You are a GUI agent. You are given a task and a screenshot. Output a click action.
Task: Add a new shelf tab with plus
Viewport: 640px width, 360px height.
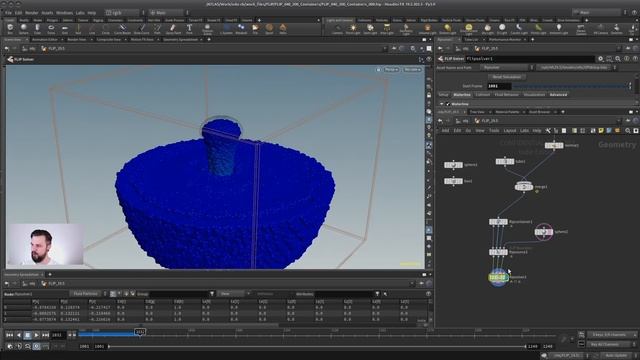point(259,20)
